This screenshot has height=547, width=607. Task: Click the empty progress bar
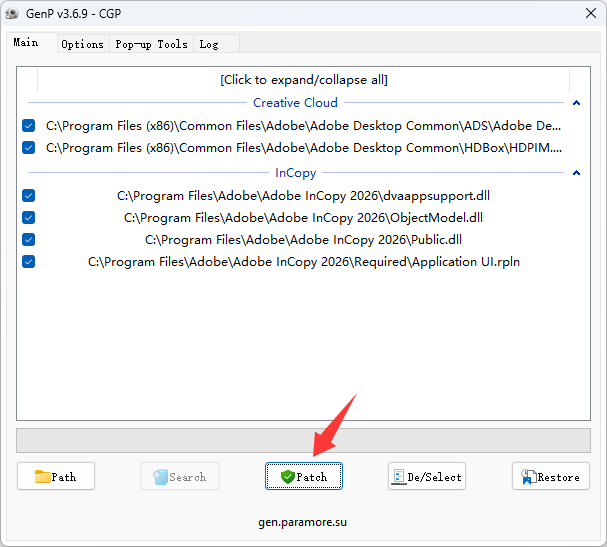point(304,441)
